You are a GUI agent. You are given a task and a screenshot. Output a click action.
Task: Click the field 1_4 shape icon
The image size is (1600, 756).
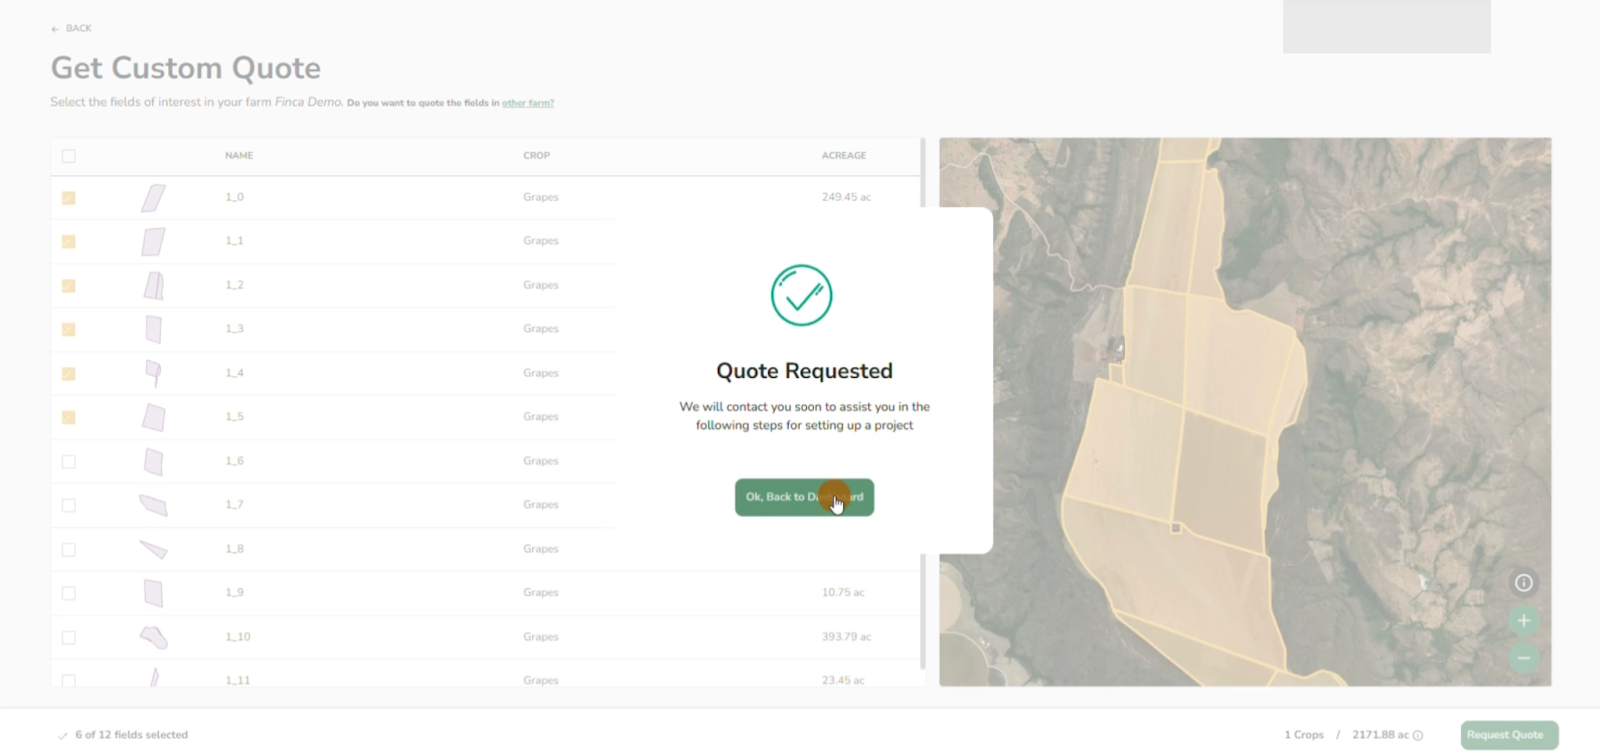pos(153,373)
